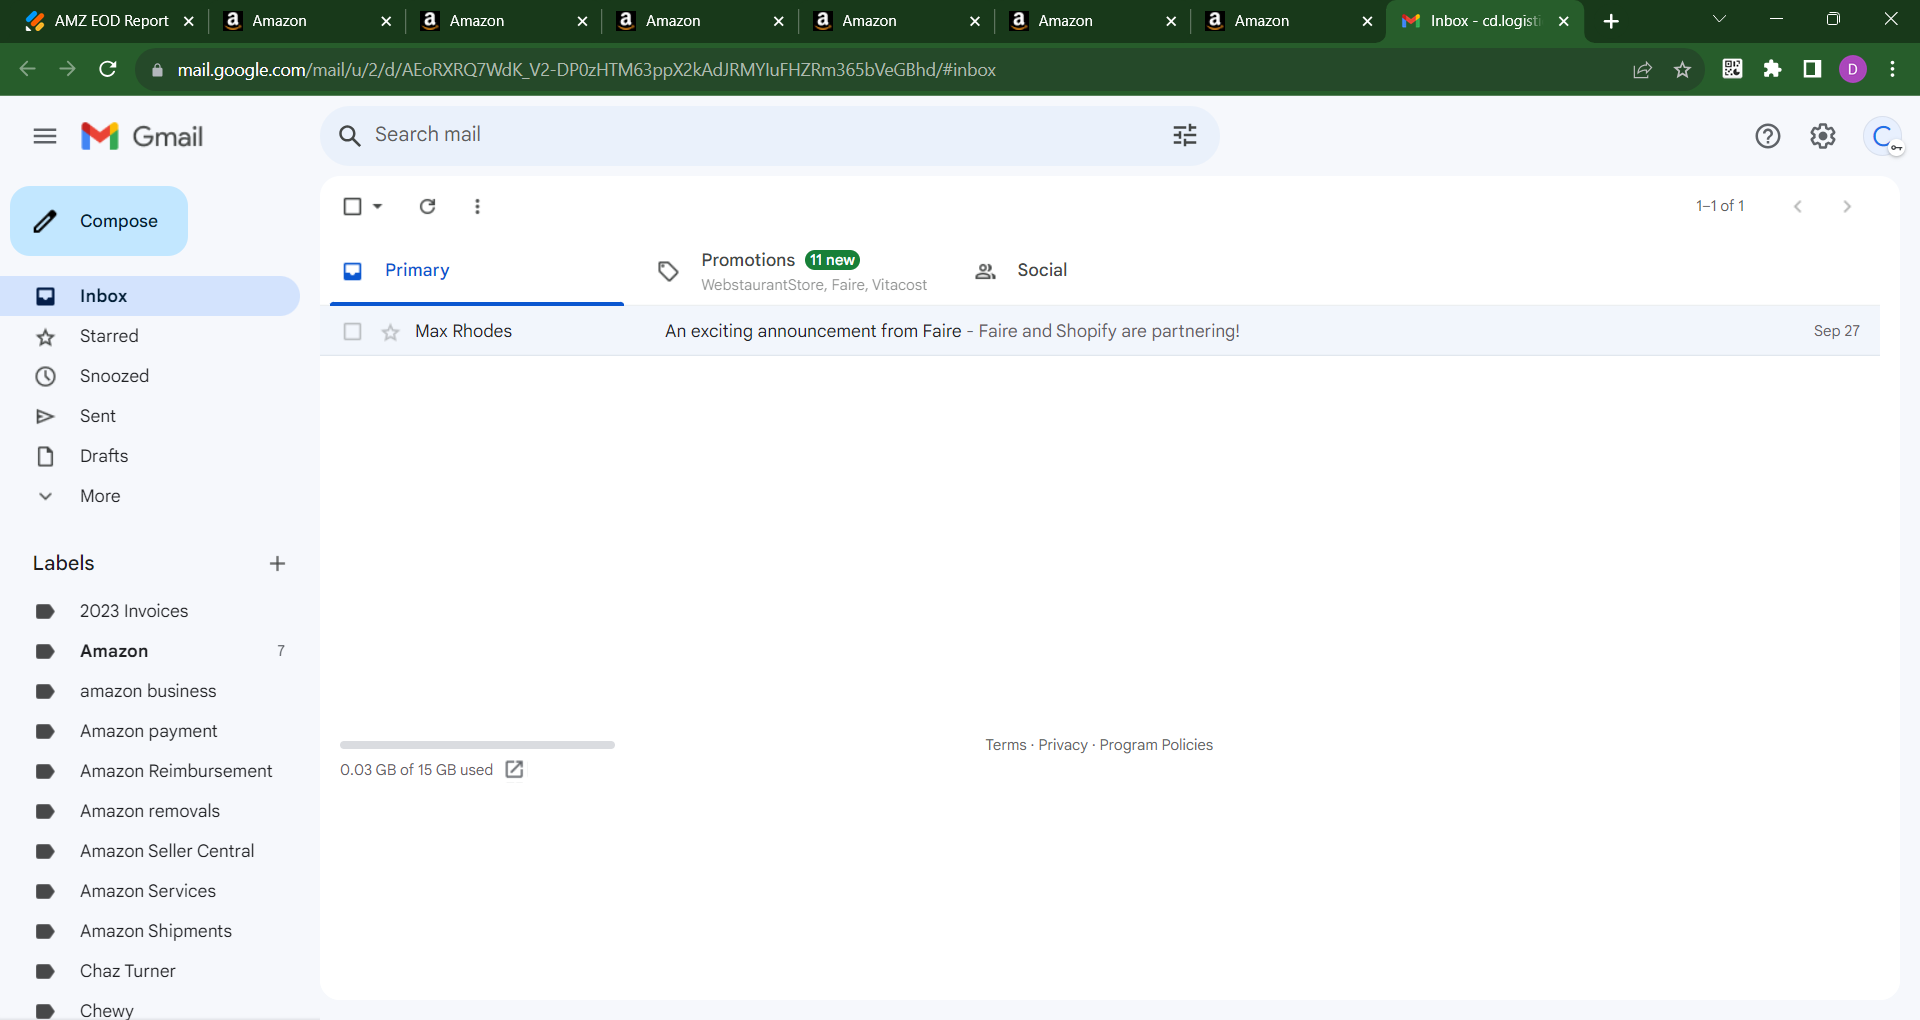
Task: Open the Faire announcement email
Action: click(x=1100, y=331)
